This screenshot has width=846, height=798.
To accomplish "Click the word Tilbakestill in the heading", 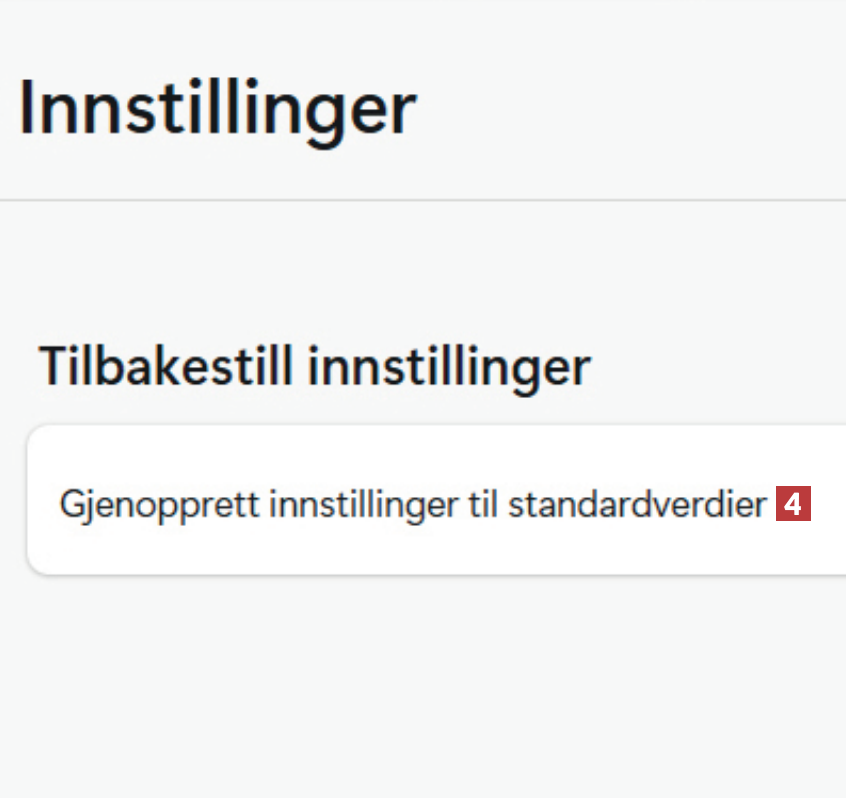I will coord(167,367).
